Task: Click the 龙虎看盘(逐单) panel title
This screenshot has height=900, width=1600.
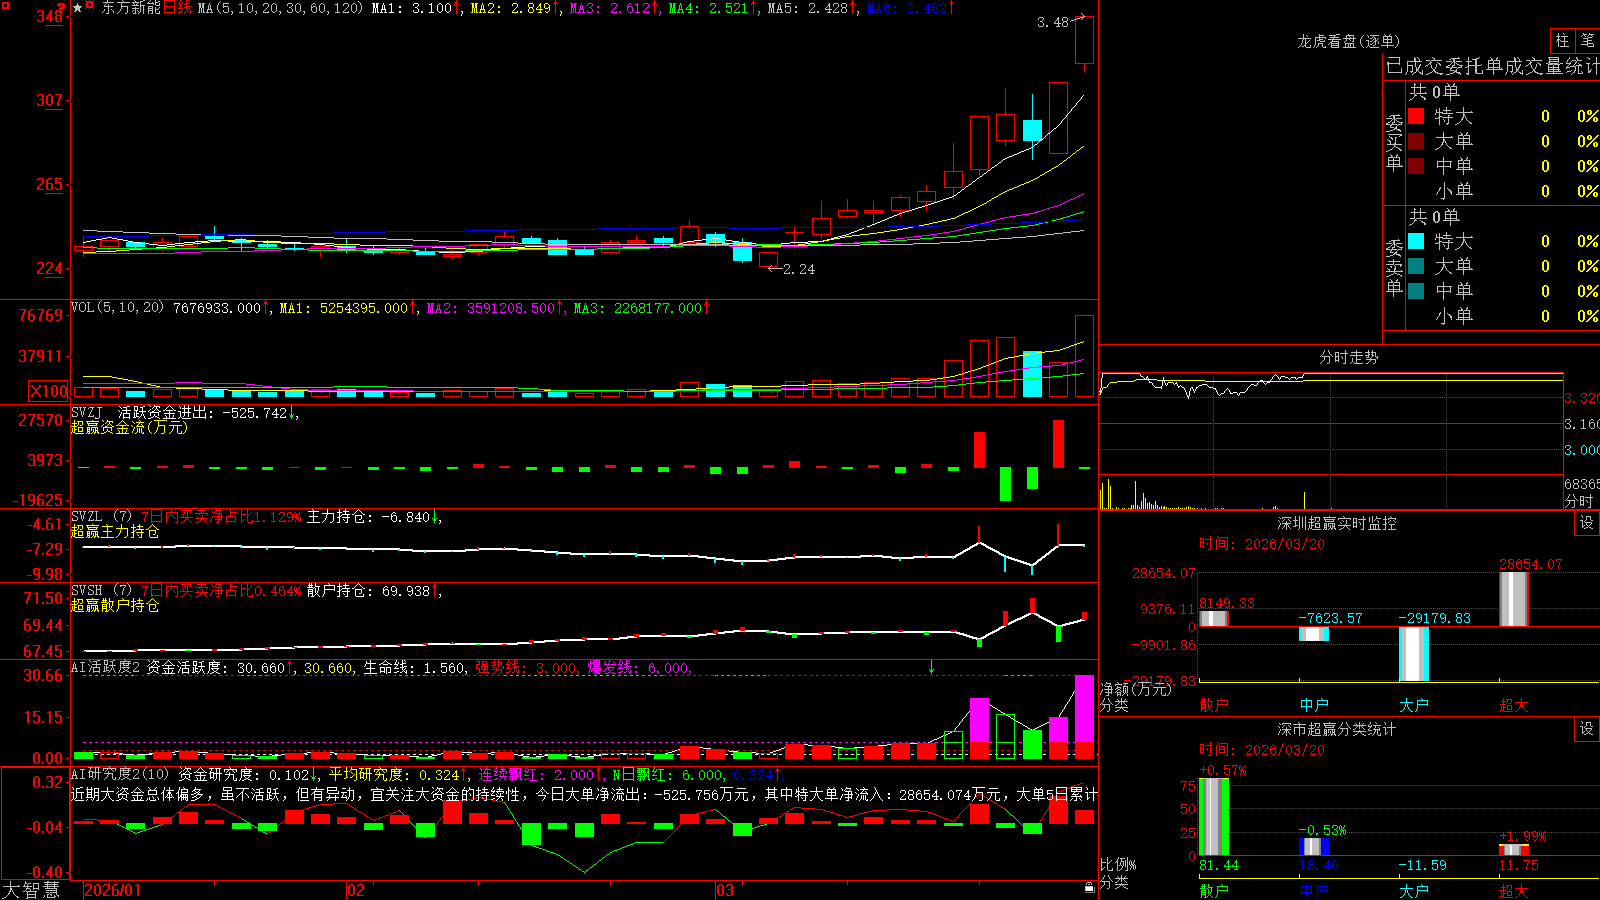Action: [x=1348, y=41]
